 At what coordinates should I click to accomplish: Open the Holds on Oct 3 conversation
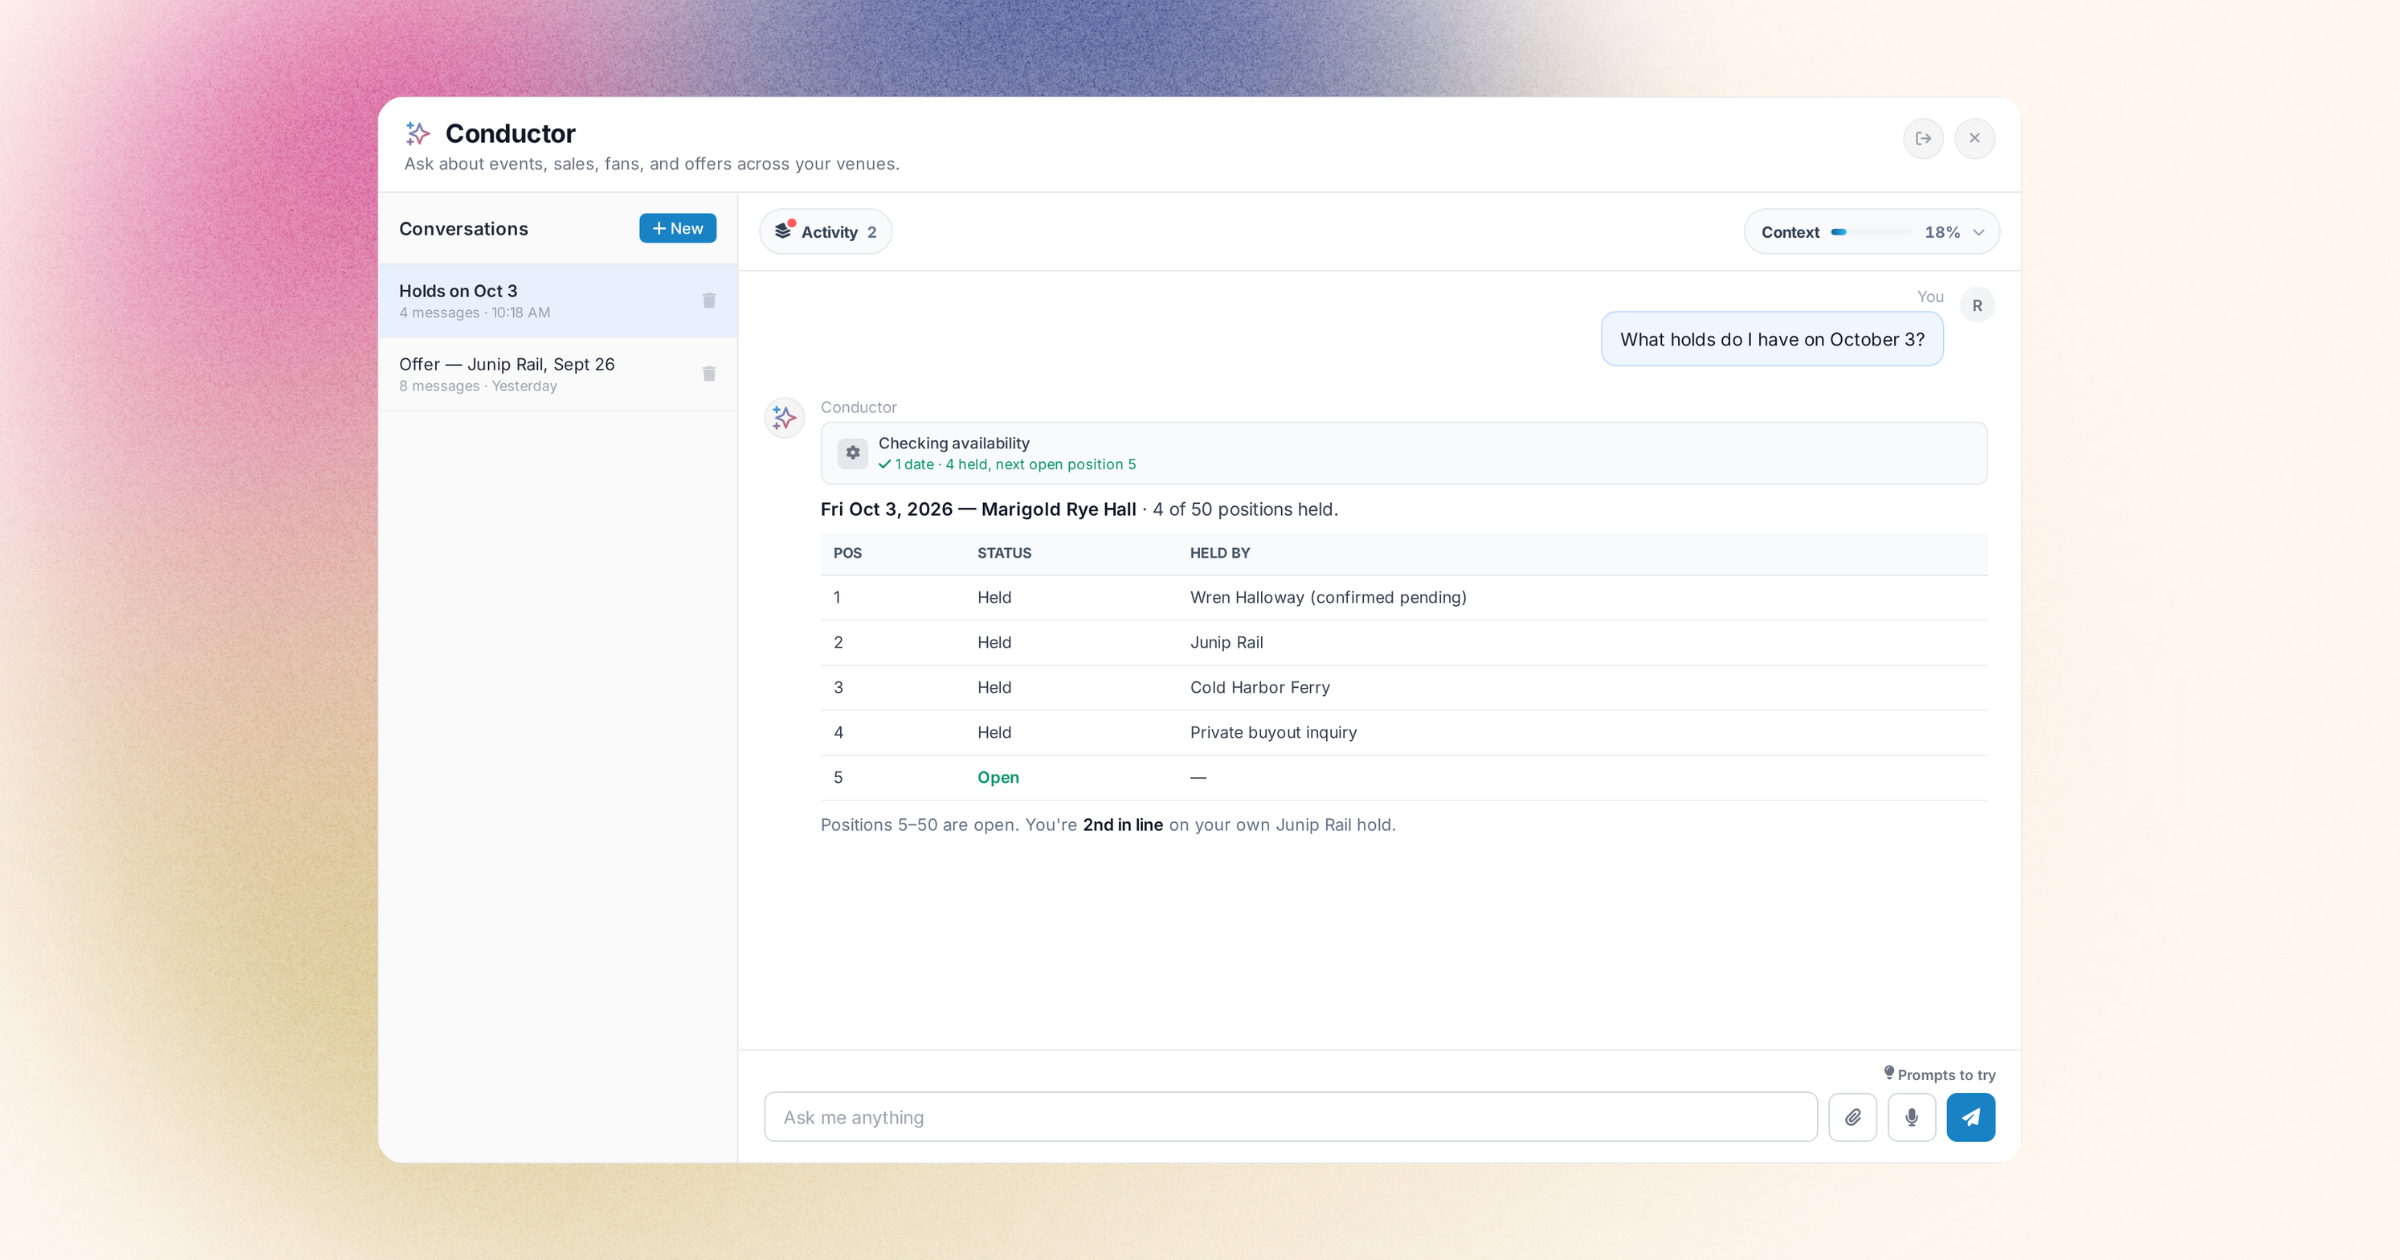(x=558, y=301)
